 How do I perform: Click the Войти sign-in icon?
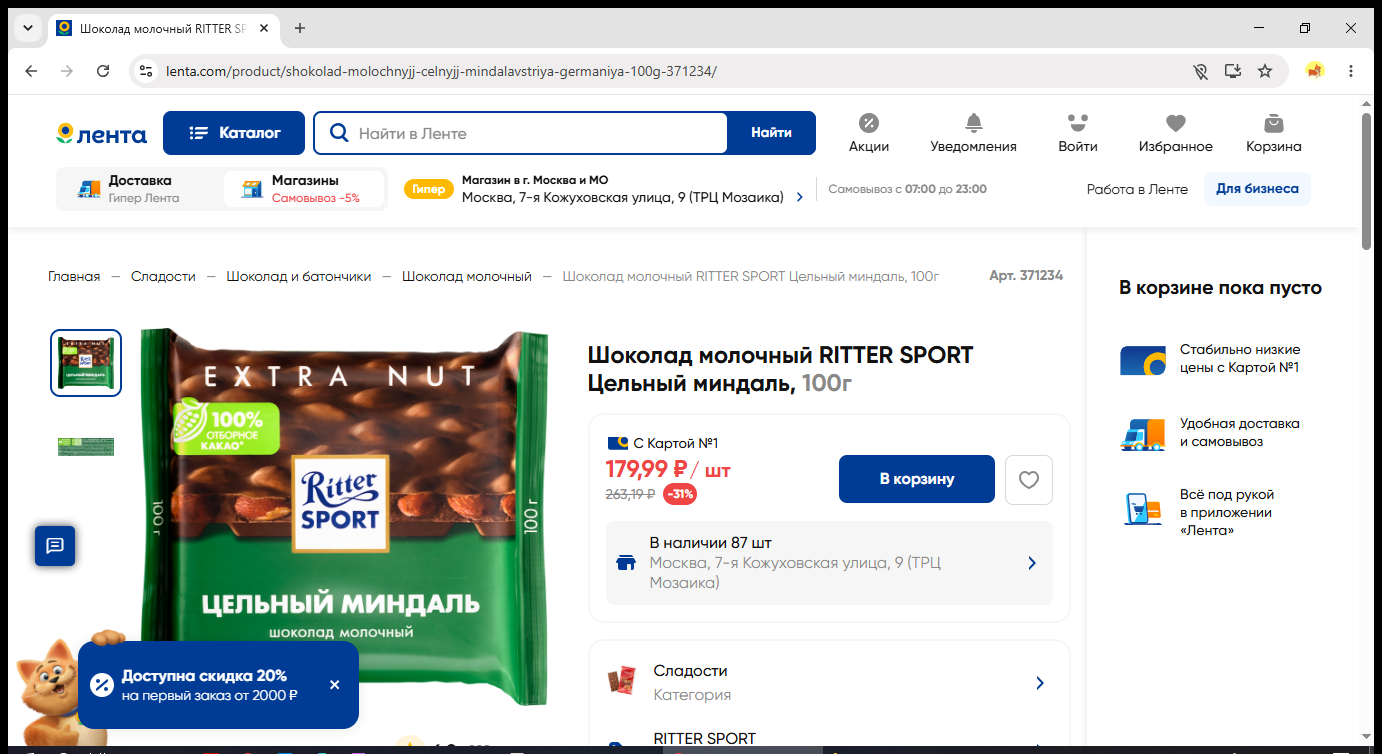pos(1077,133)
